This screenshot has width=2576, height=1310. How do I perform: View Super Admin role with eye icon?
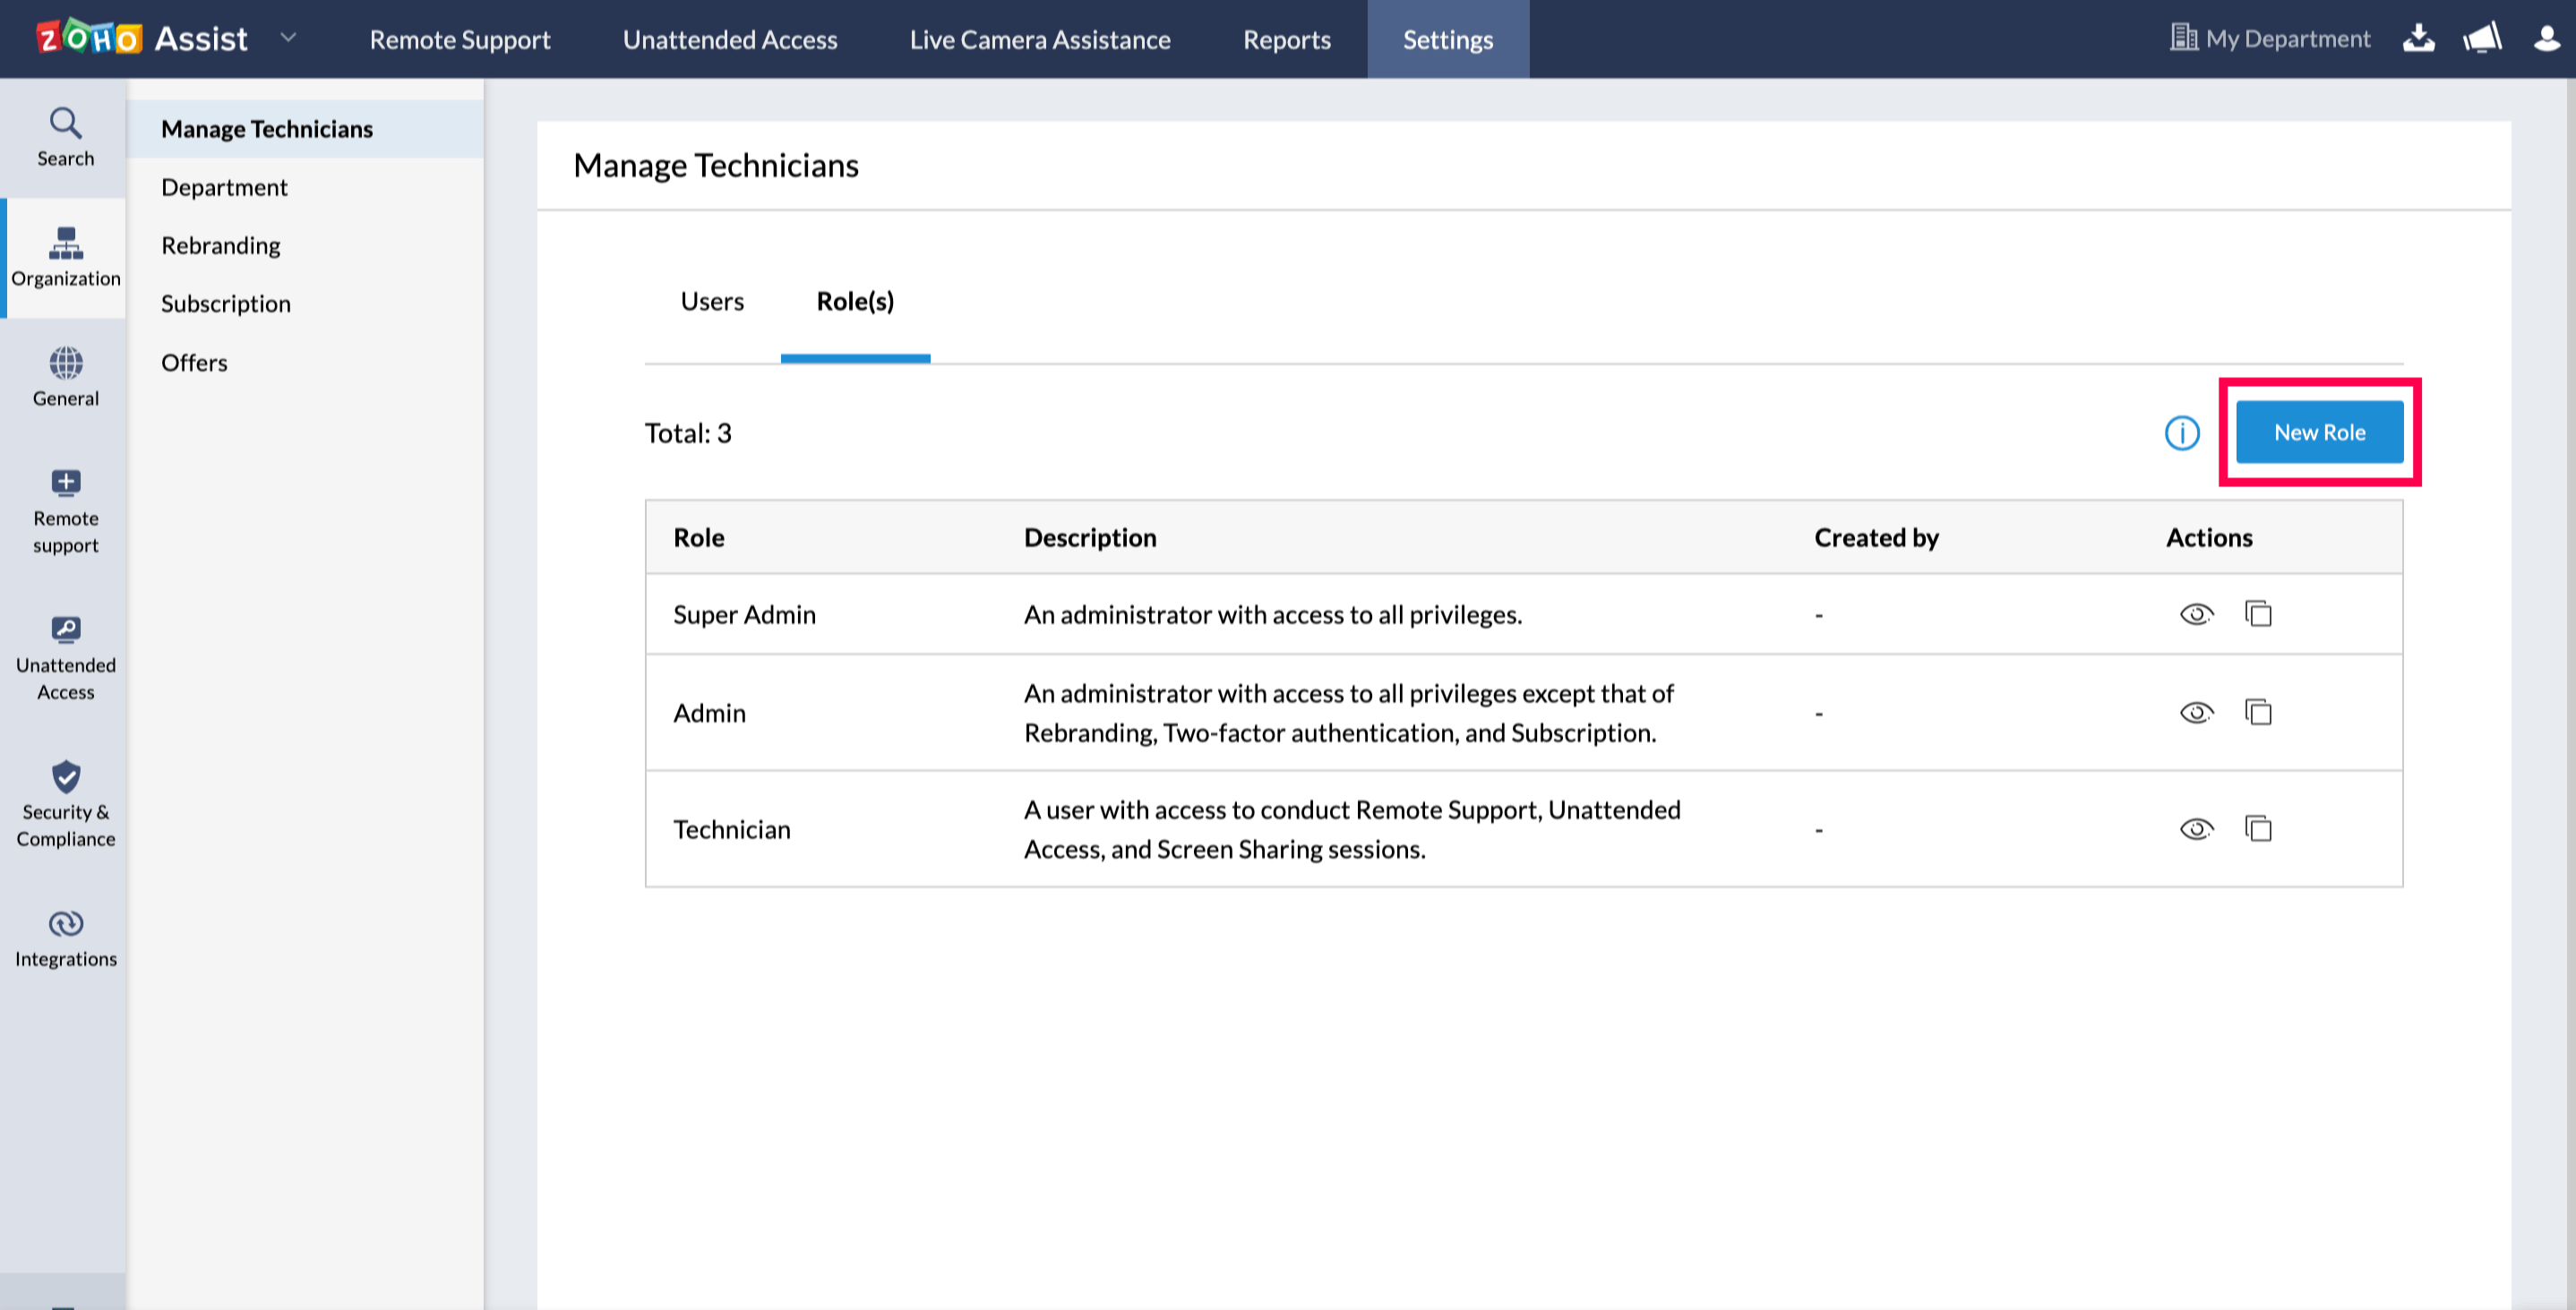(x=2196, y=613)
